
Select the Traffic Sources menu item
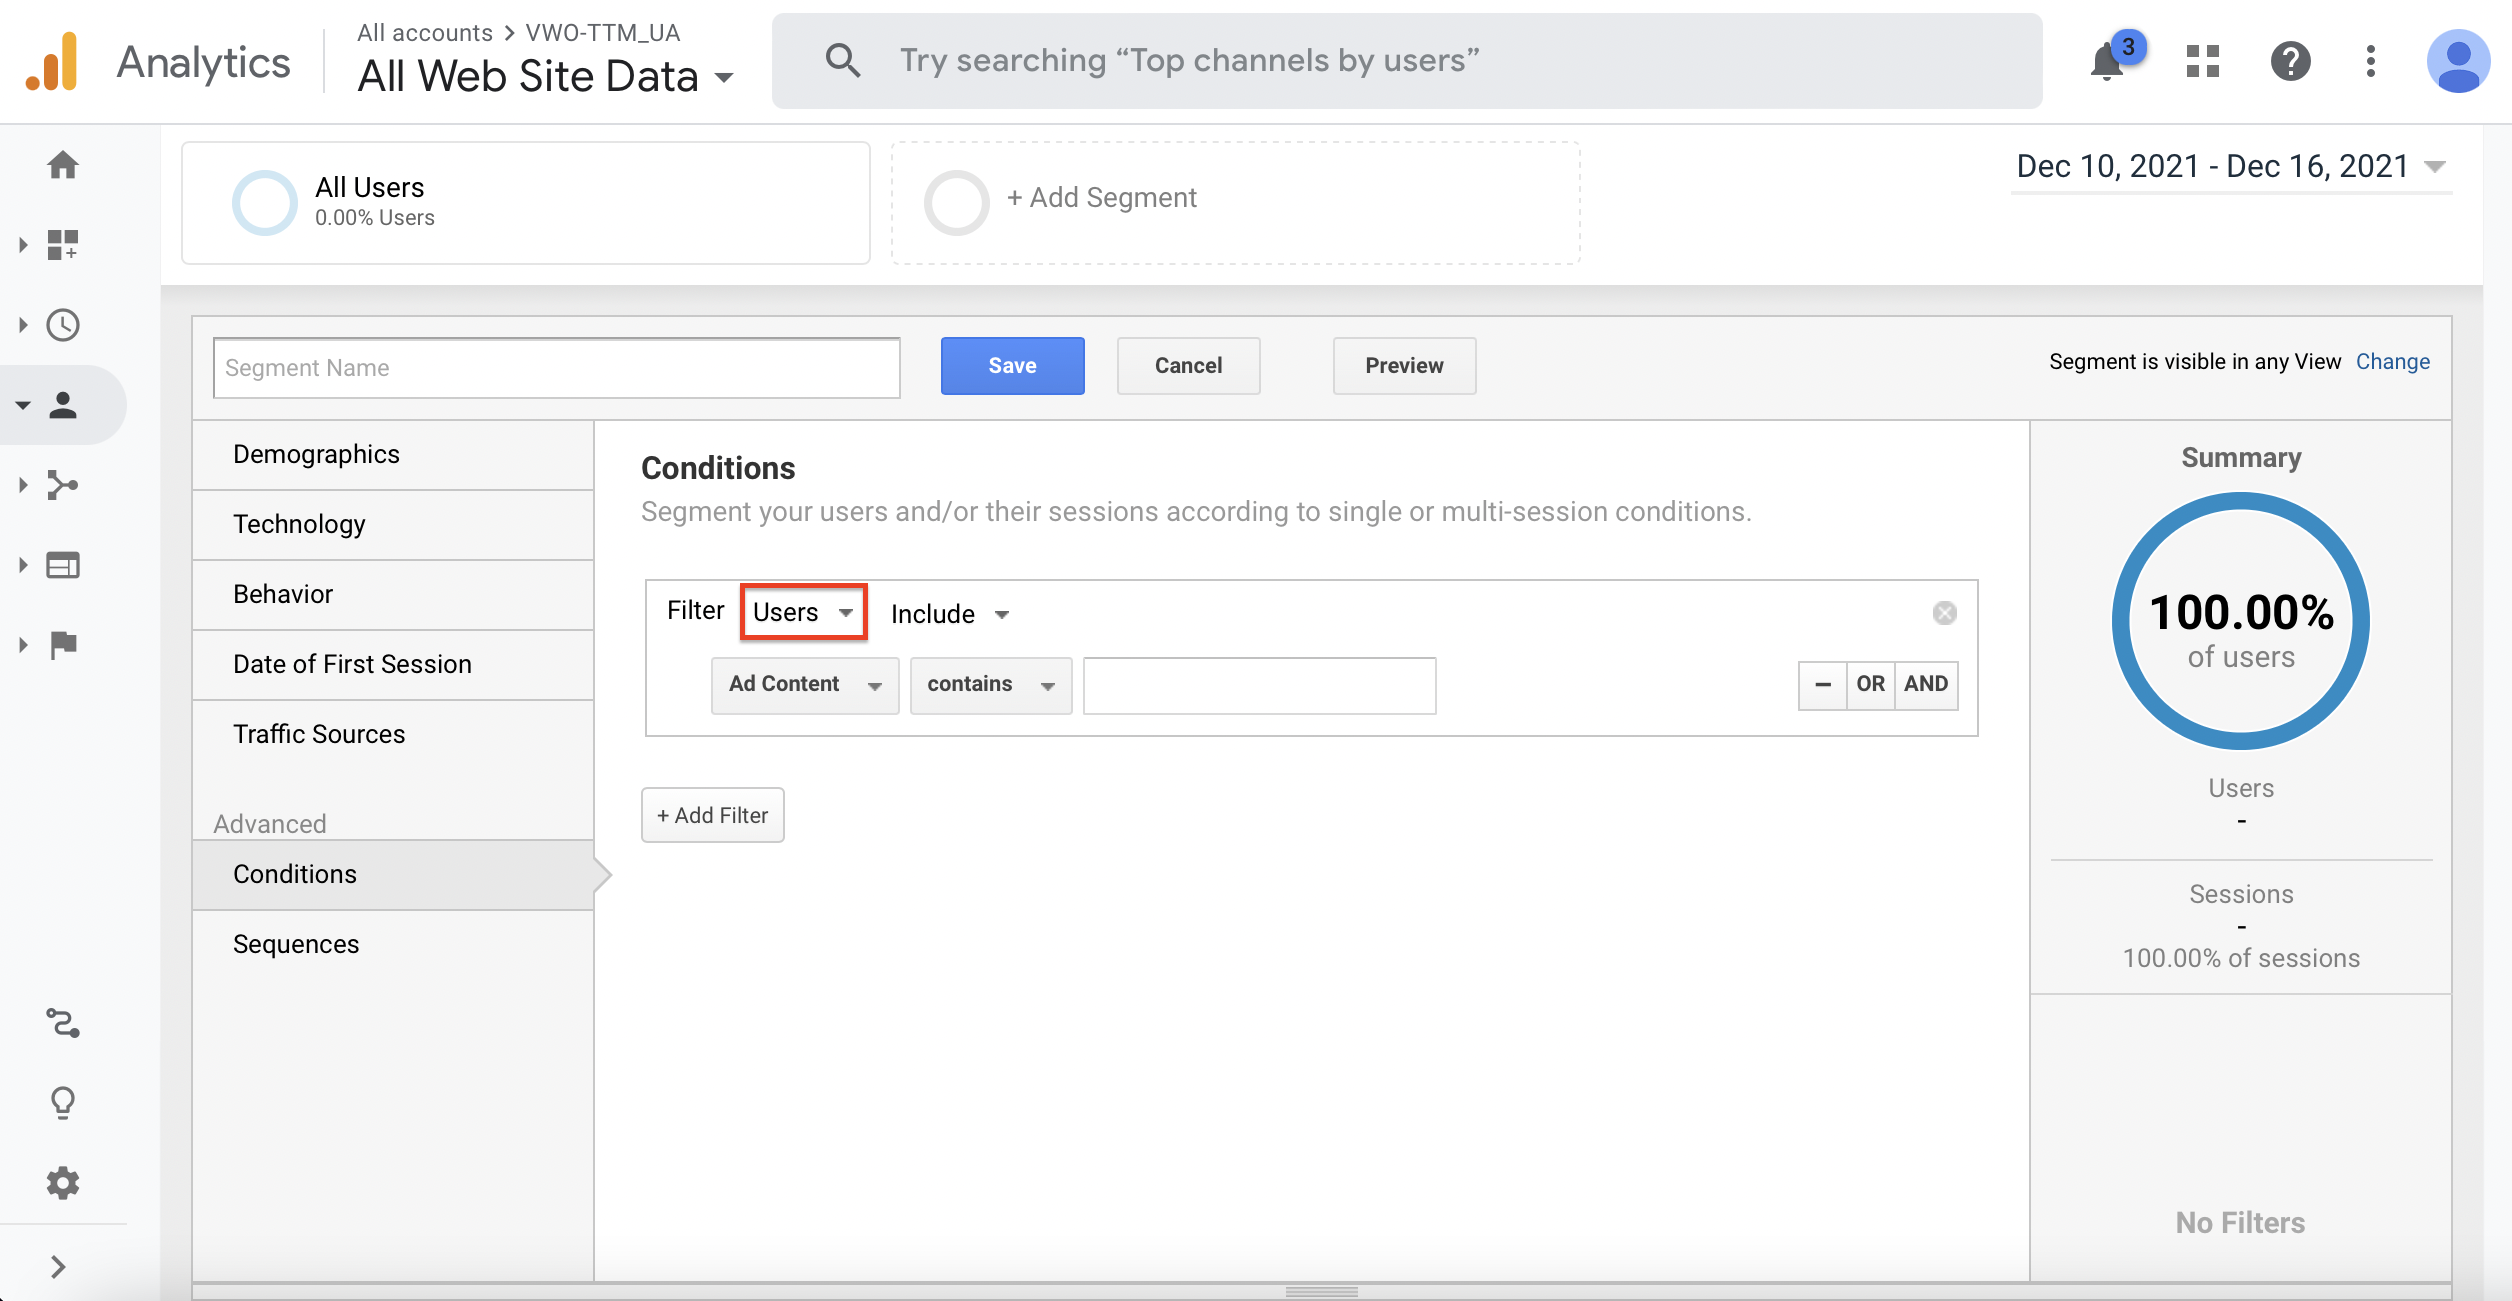click(x=319, y=732)
